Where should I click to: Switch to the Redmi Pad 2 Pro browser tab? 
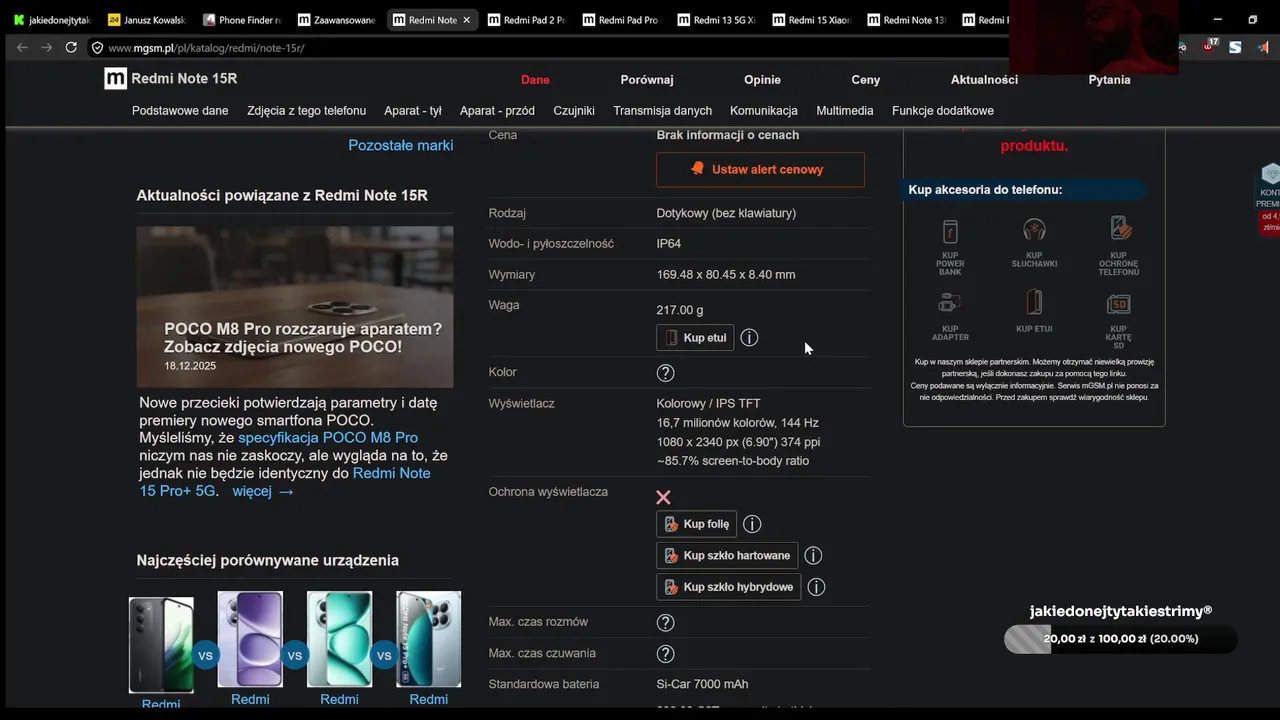click(x=526, y=20)
